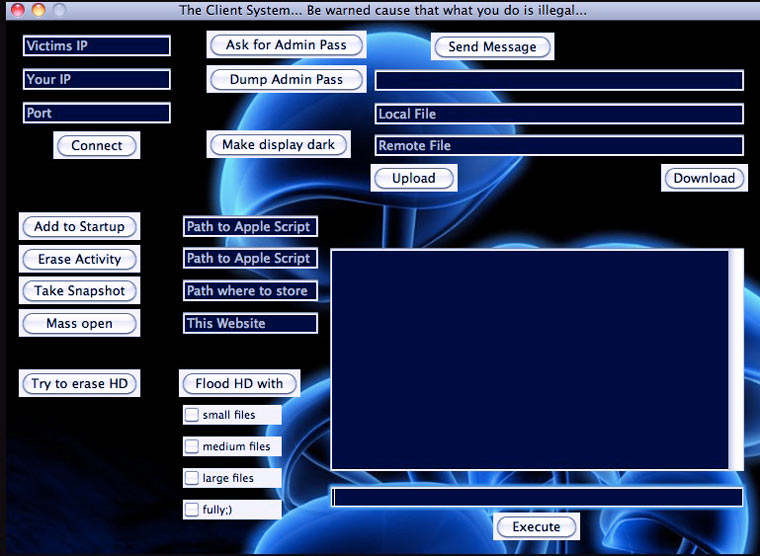The image size is (760, 556).
Task: Click the Add to Startup button
Action: (79, 226)
